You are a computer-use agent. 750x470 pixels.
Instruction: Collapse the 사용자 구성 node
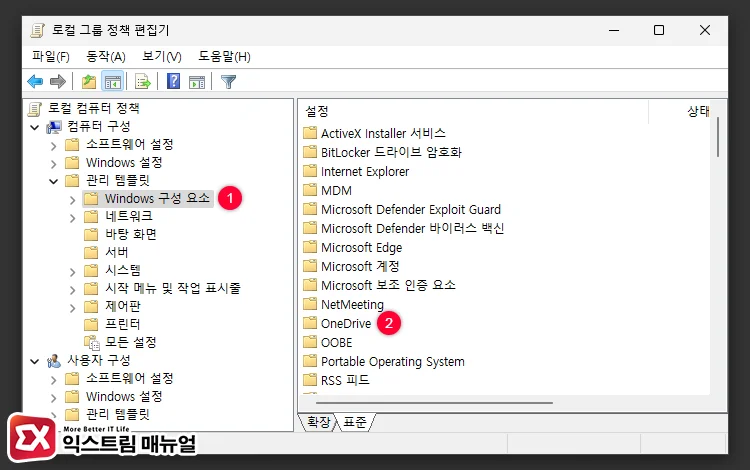tap(34, 361)
